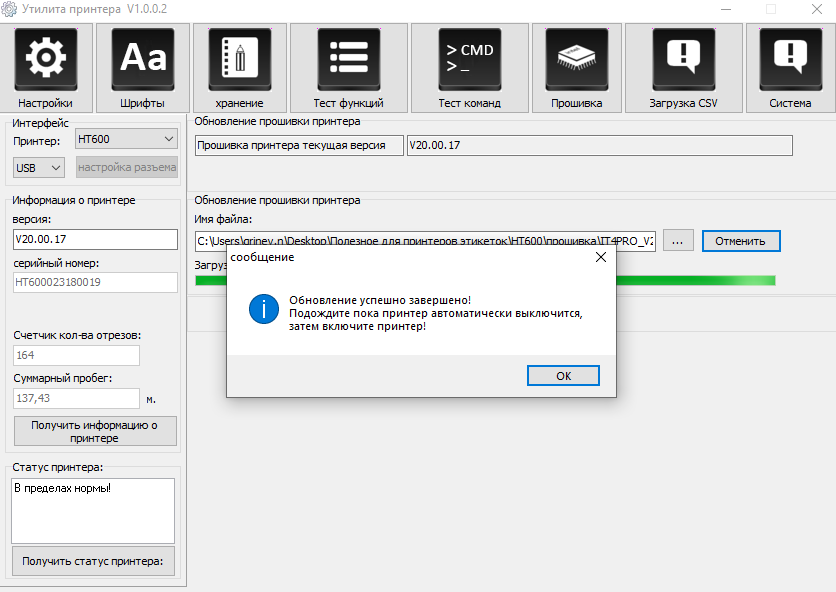Screen dimensions: 836x592
Task: Click the browse file button with ellipsis
Action: point(677,241)
